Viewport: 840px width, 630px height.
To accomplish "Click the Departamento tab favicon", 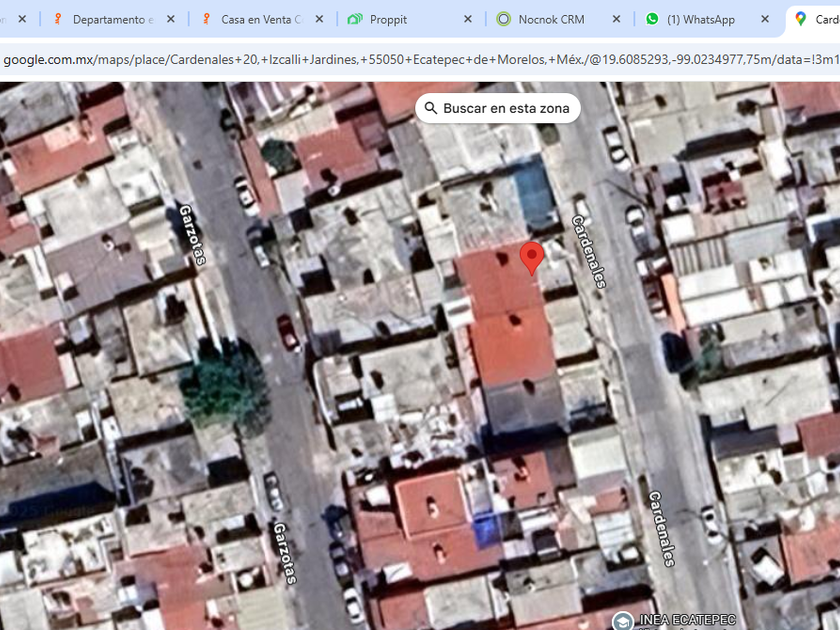I will pyautogui.click(x=57, y=19).
